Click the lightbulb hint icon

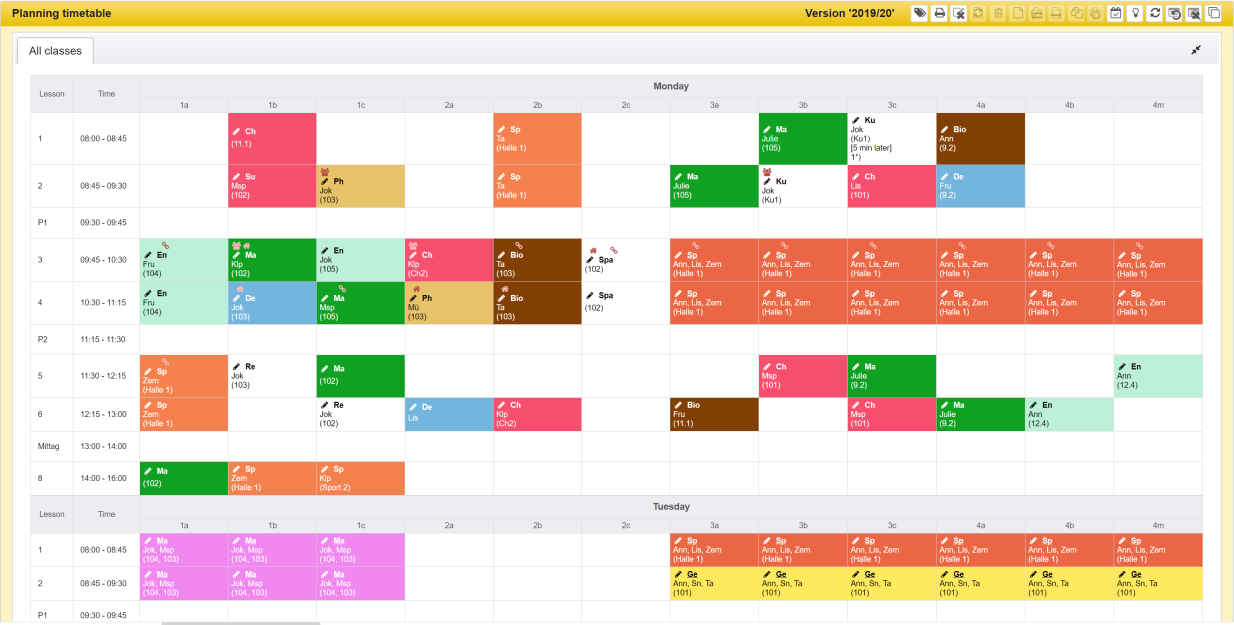tap(1135, 13)
